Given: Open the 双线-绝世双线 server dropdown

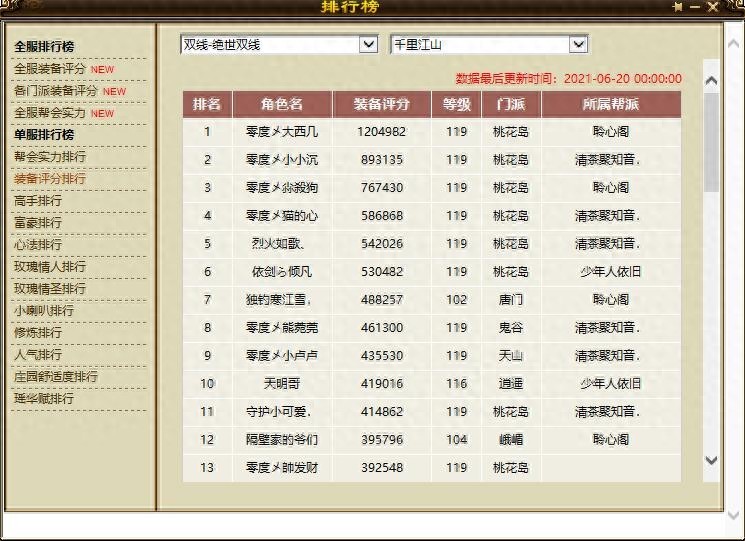Looking at the screenshot, I should tap(368, 45).
